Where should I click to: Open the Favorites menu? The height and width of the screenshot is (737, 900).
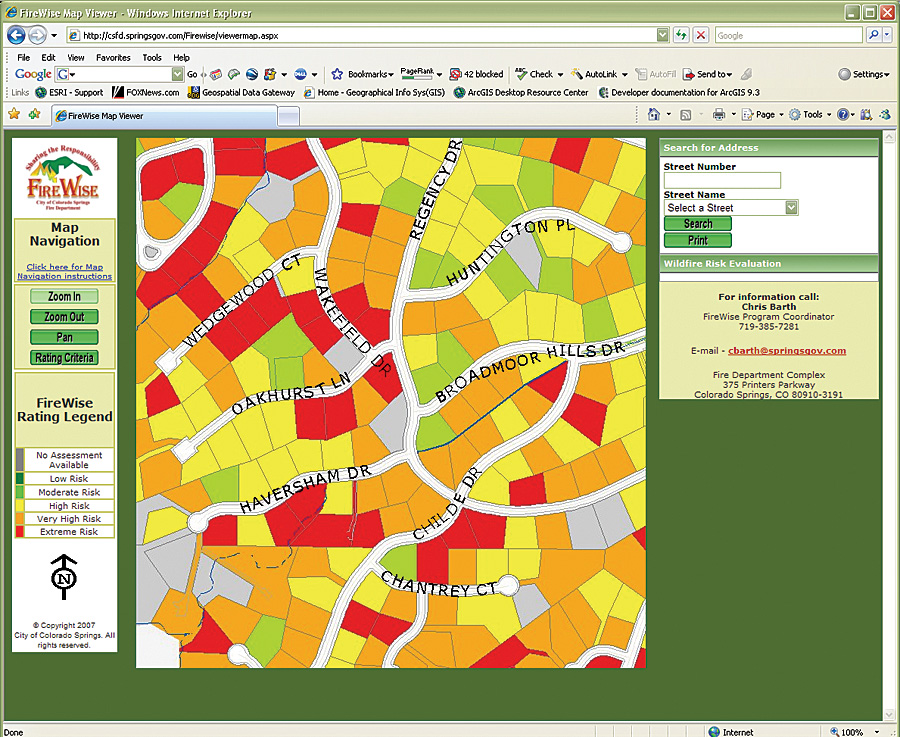(x=113, y=58)
